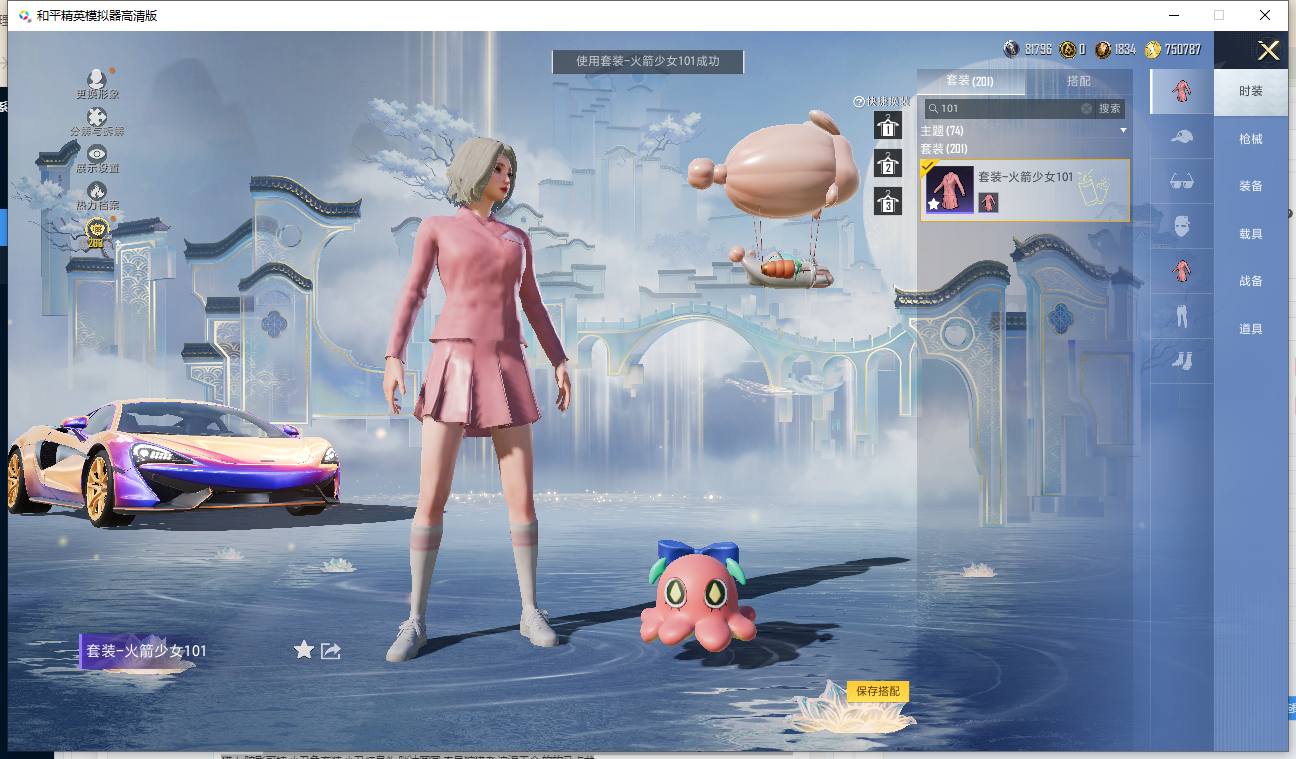
Task: Open the 装备 menu tab
Action: (1251, 186)
